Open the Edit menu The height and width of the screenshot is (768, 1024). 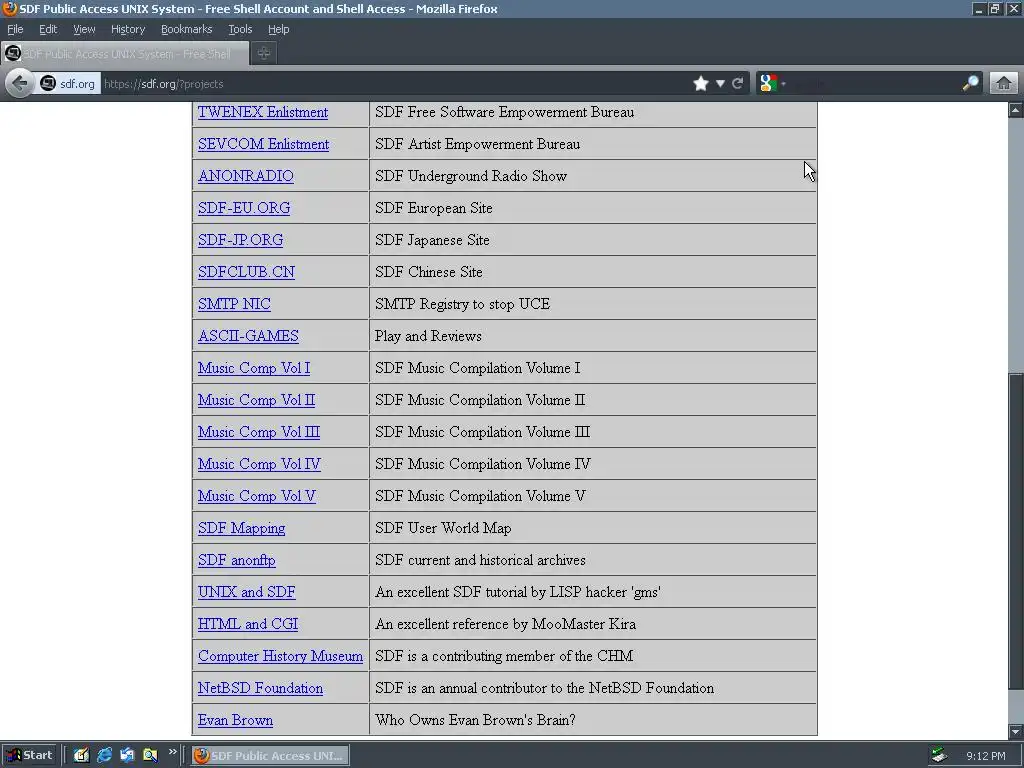click(x=48, y=29)
